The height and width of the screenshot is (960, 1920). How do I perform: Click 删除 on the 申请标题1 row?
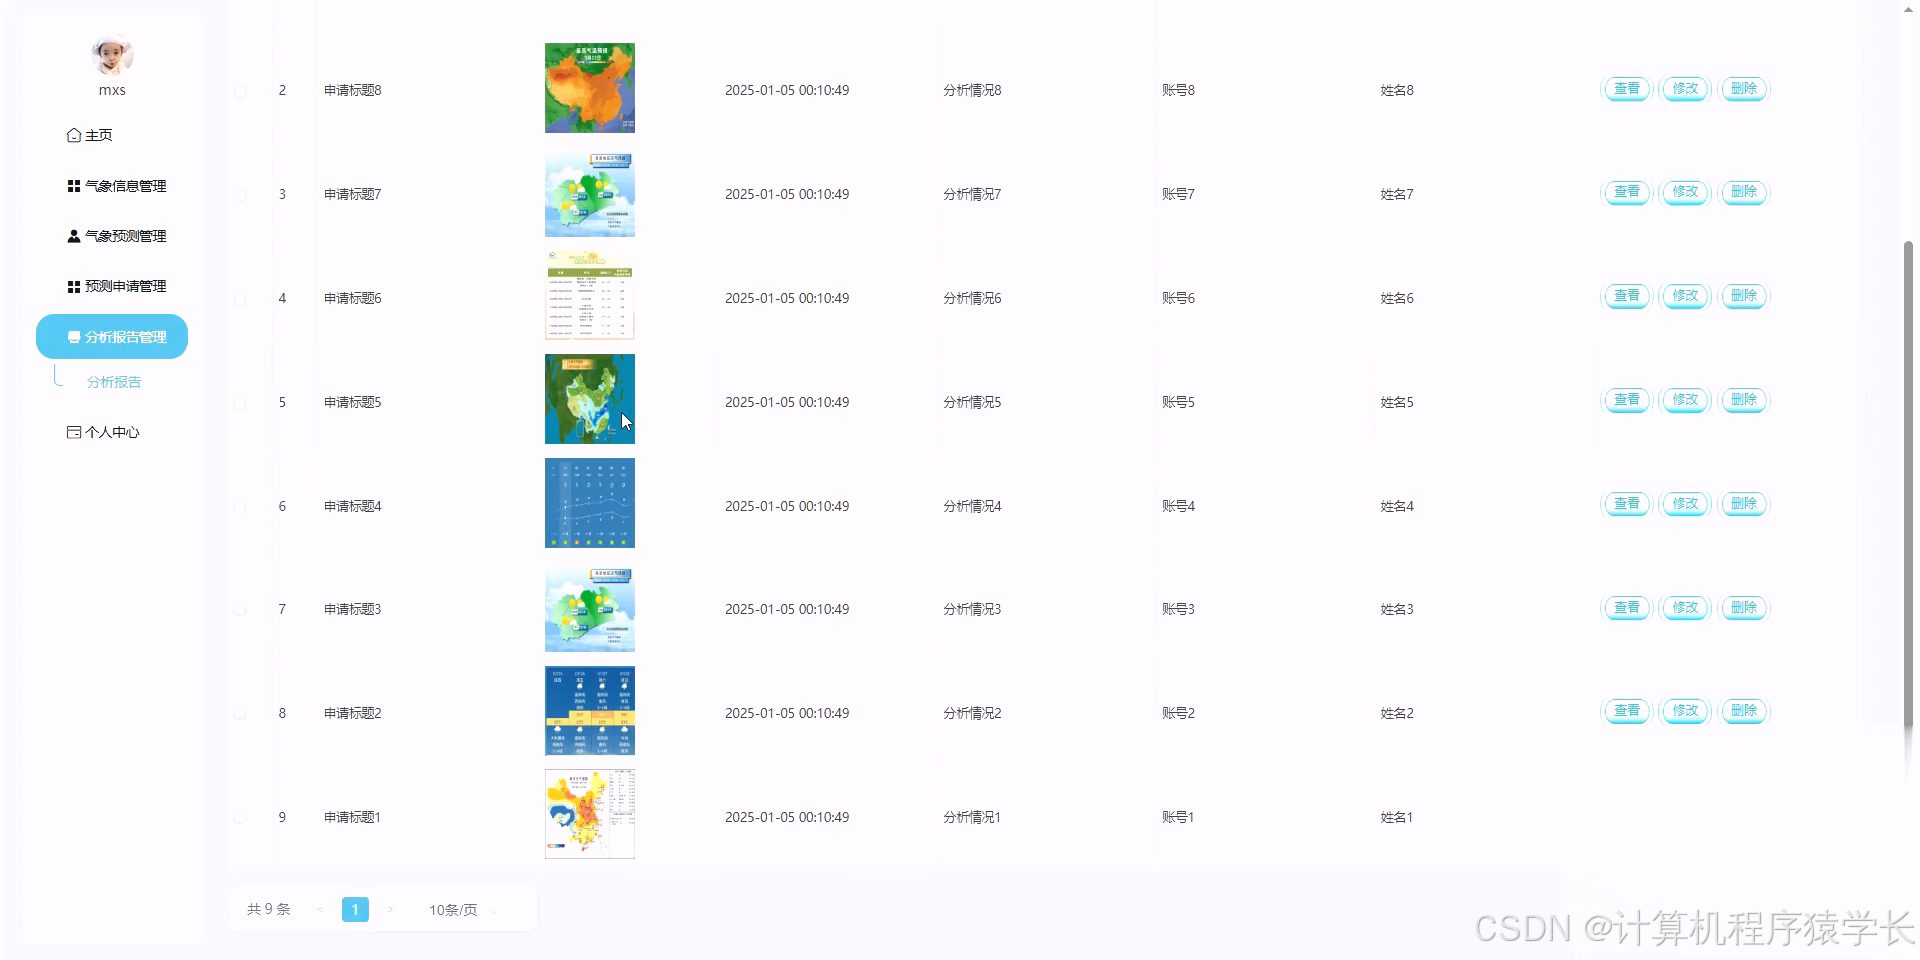[1744, 817]
